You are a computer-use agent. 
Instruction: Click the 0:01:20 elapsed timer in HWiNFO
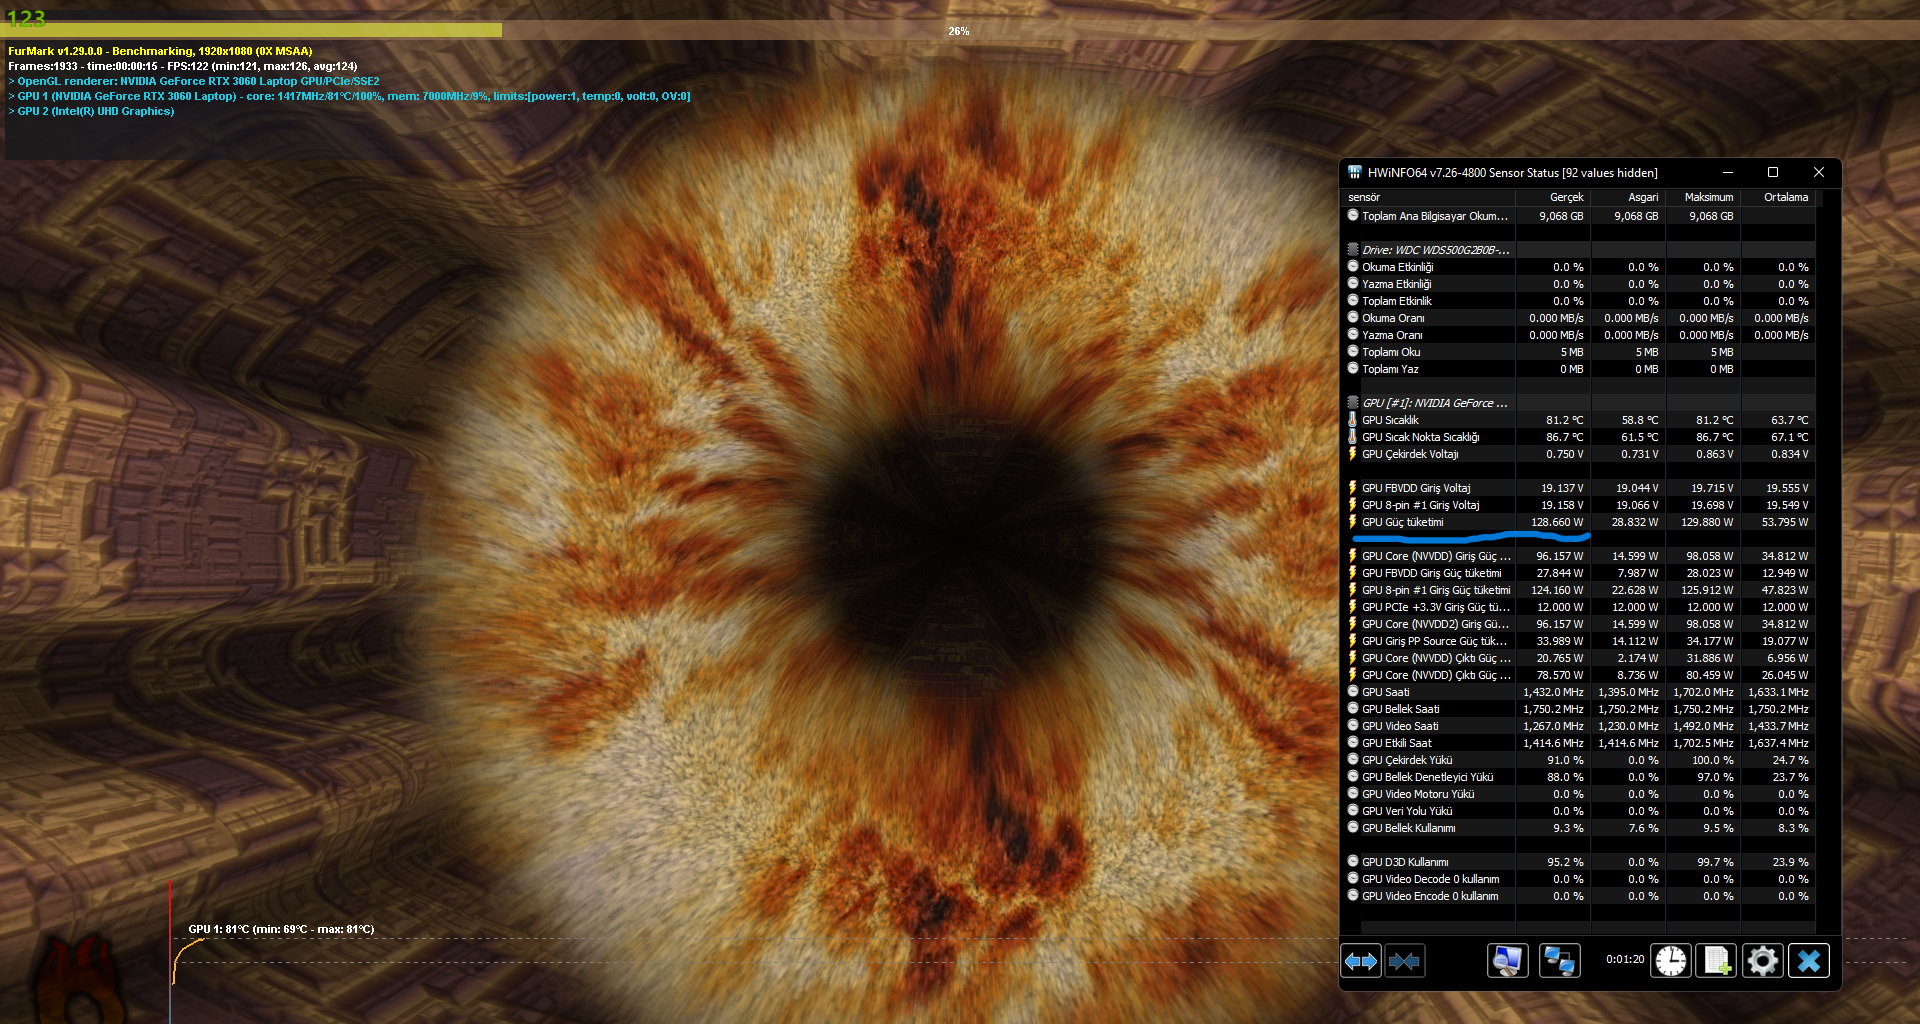coord(1625,959)
